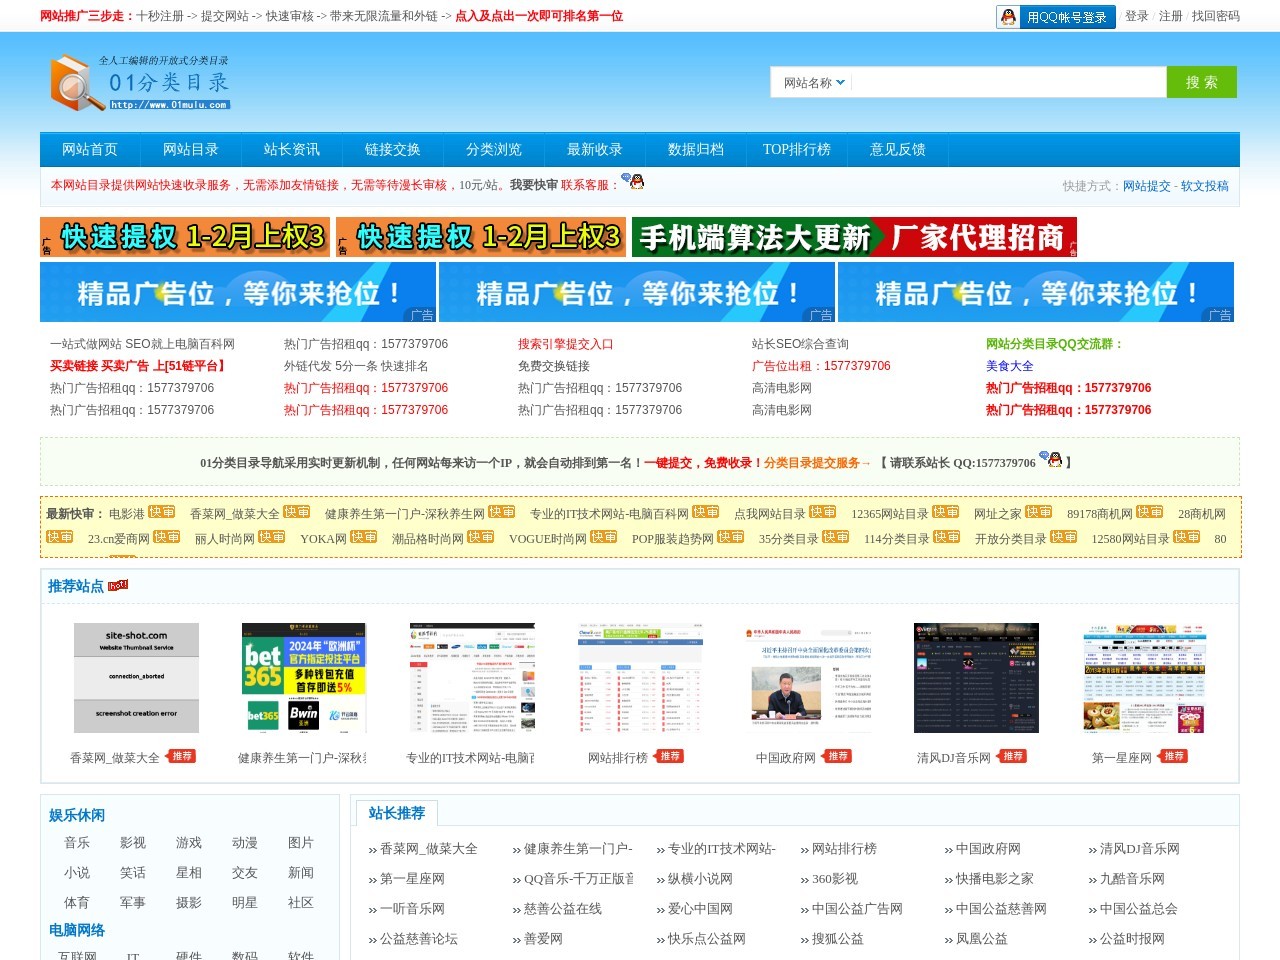Click the 手机端算法大更新 banner ad

pos(854,237)
